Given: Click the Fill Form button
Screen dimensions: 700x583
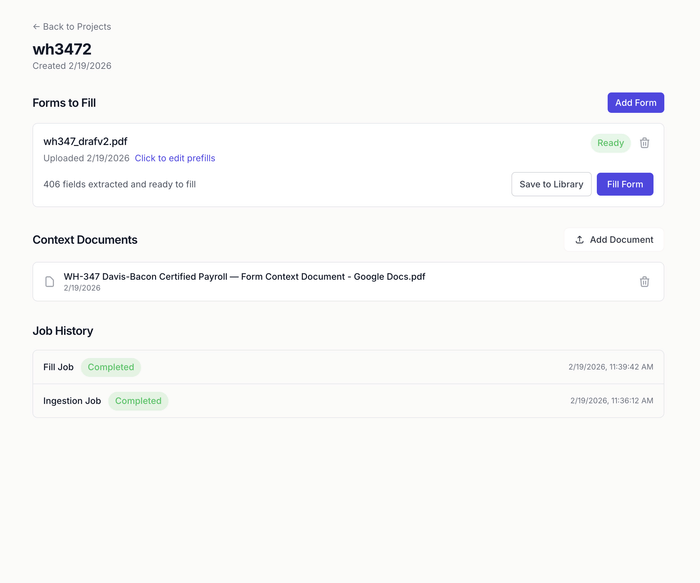Looking at the screenshot, I should click(x=624, y=184).
